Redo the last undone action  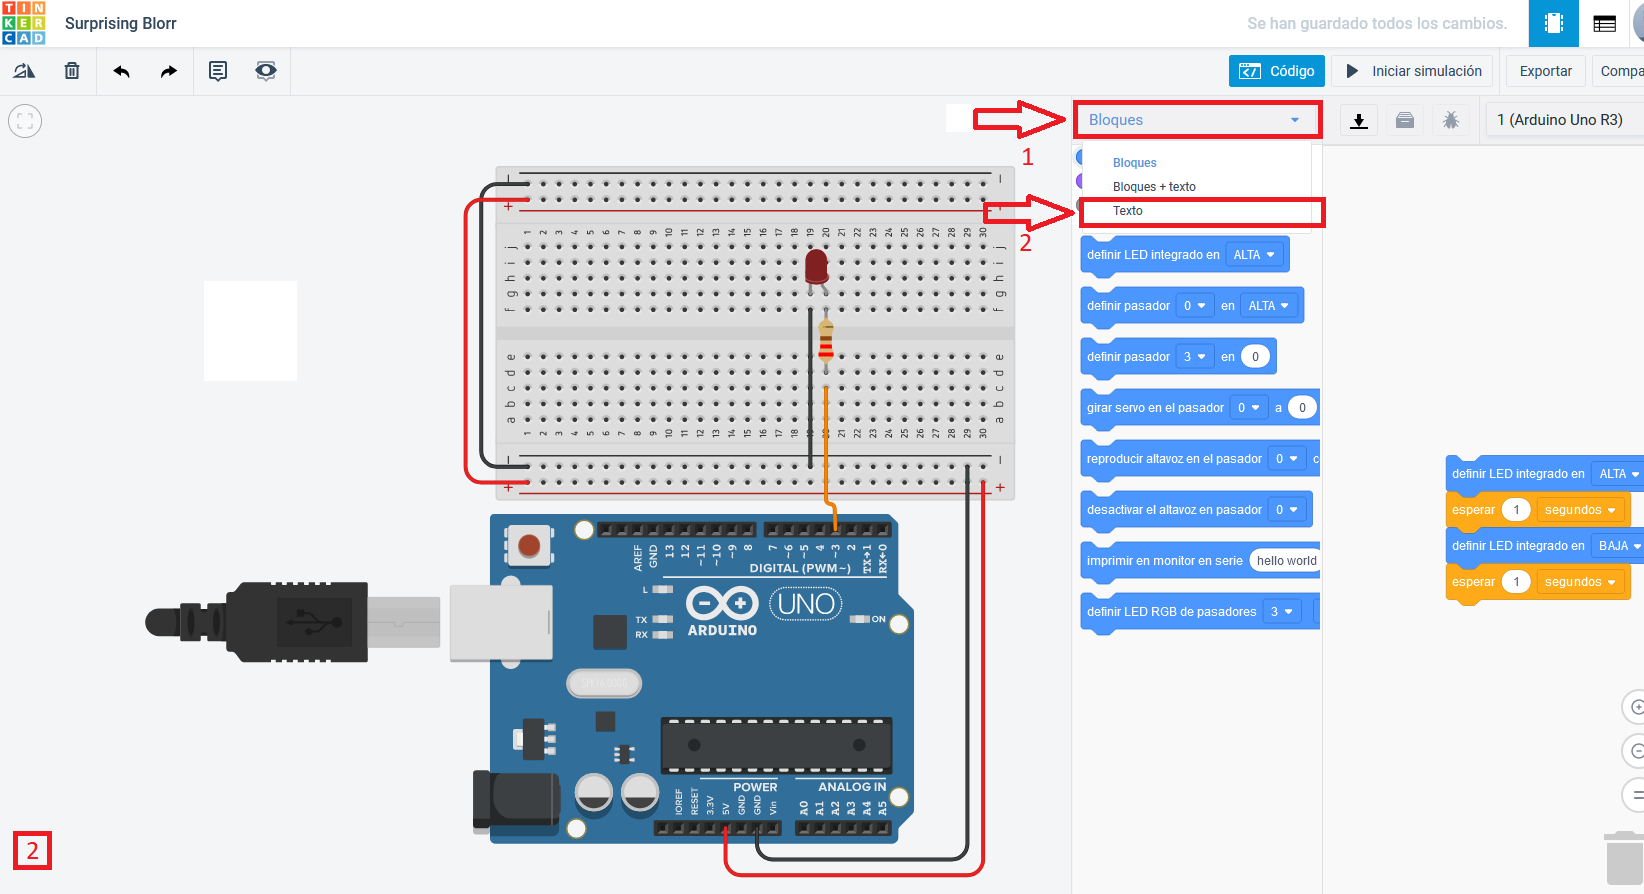[x=169, y=71]
